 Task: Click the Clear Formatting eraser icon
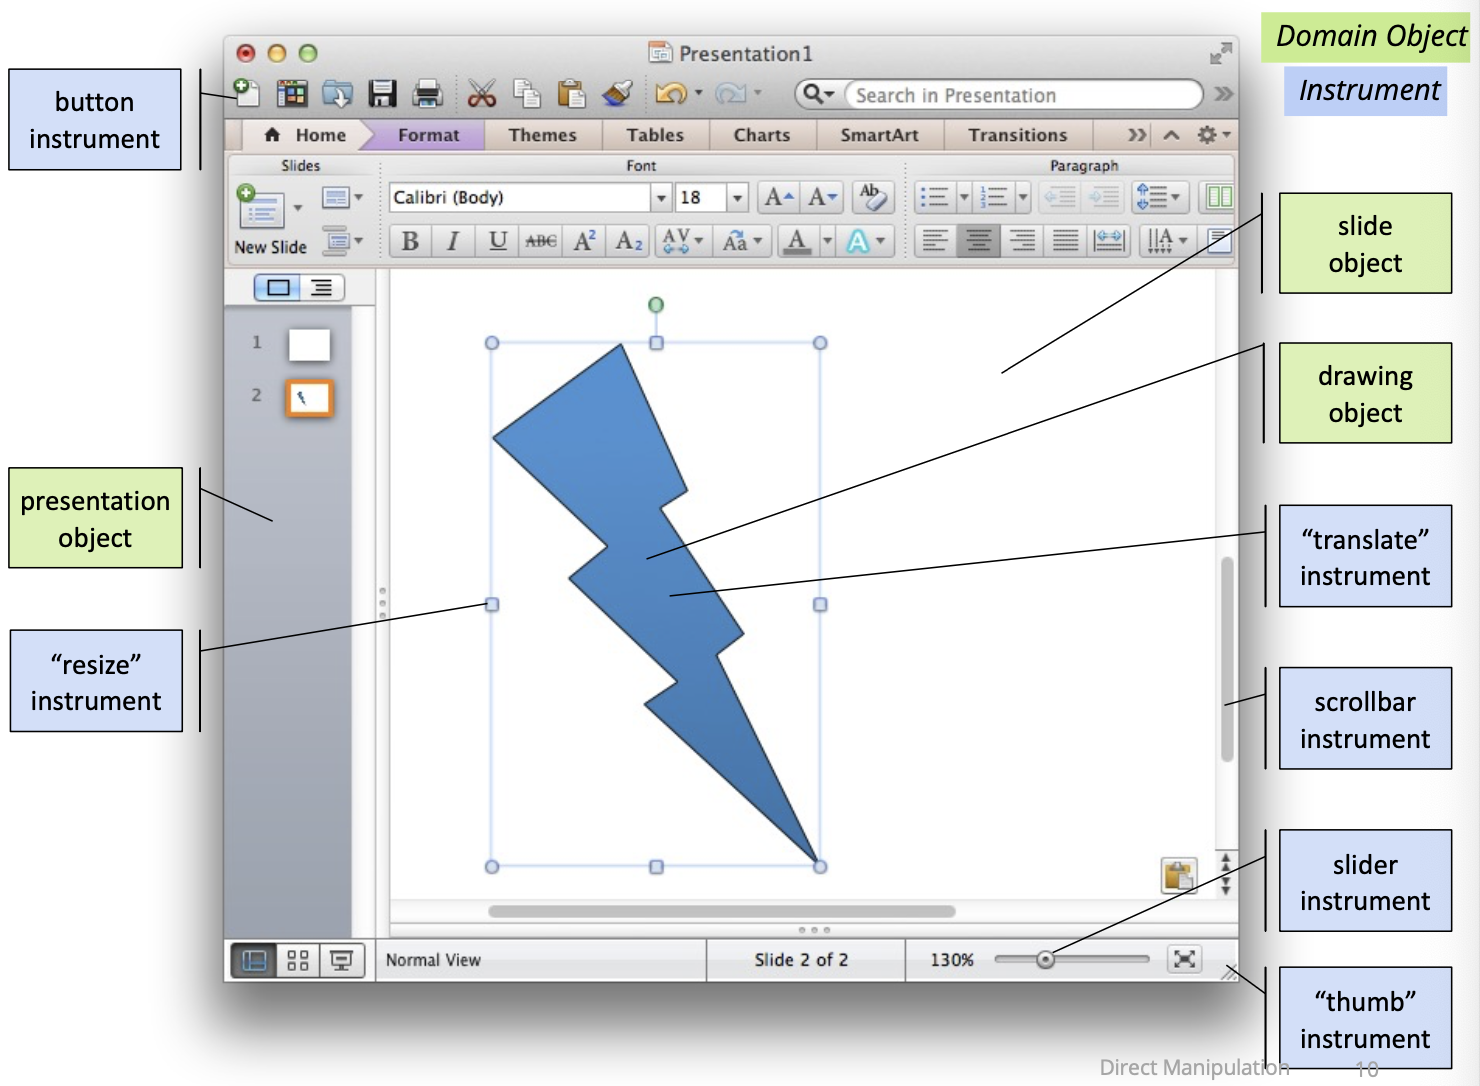point(872,197)
